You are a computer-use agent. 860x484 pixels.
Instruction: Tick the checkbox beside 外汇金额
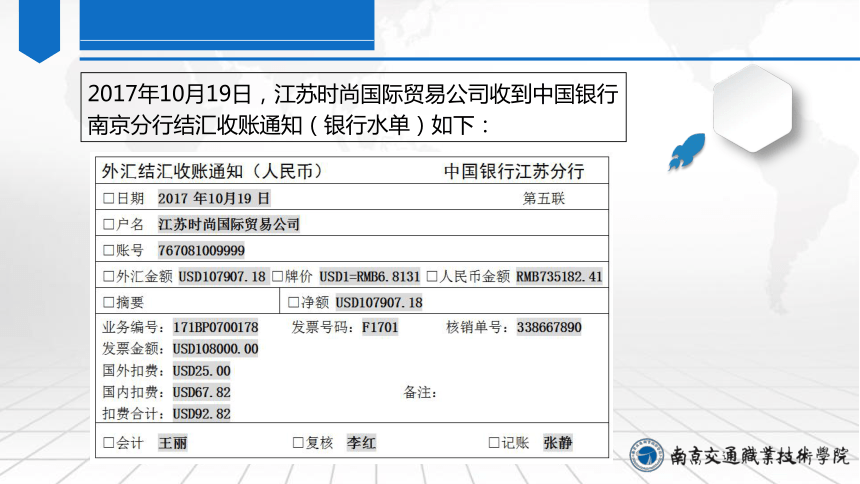click(x=109, y=277)
